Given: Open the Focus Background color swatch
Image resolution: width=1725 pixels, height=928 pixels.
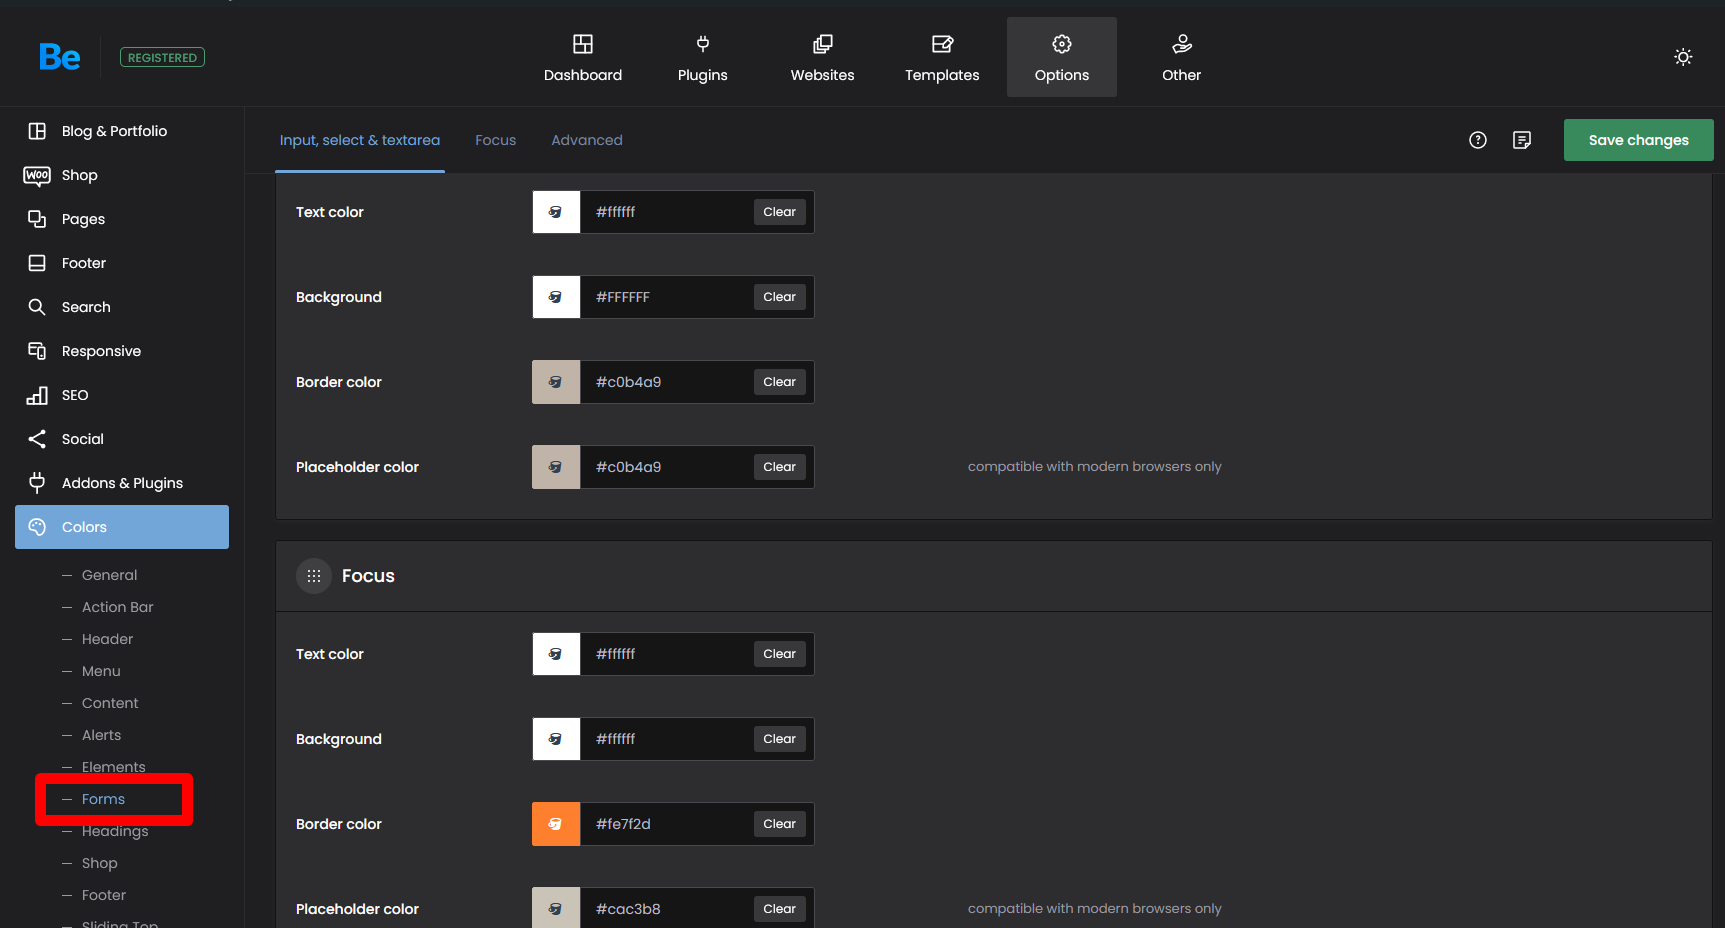Looking at the screenshot, I should coord(556,739).
